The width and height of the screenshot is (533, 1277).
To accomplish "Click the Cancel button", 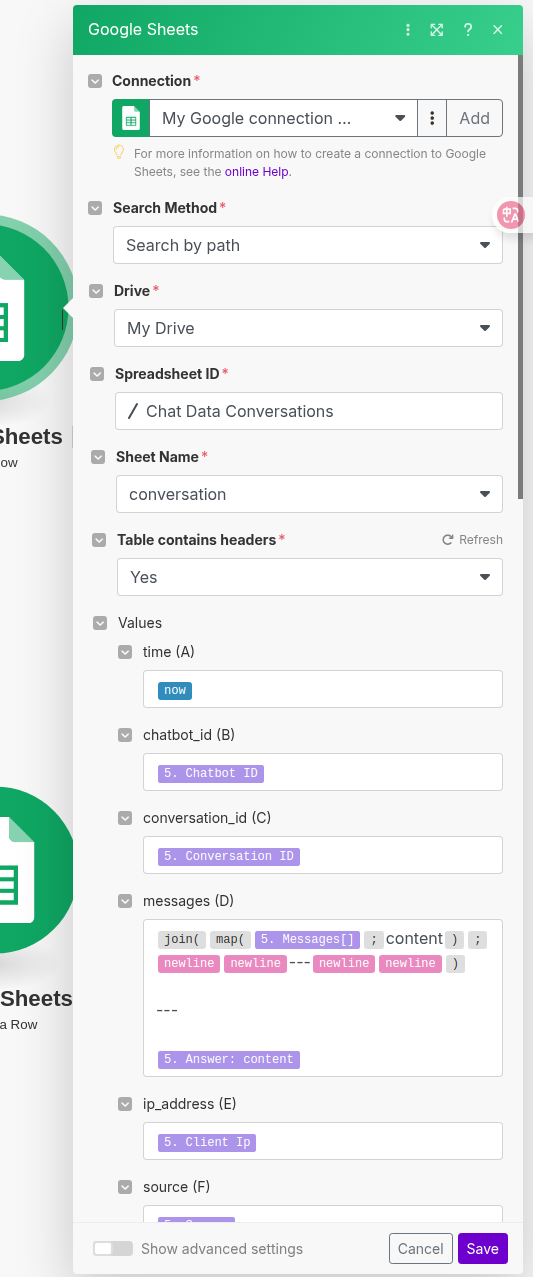I will point(420,1249).
